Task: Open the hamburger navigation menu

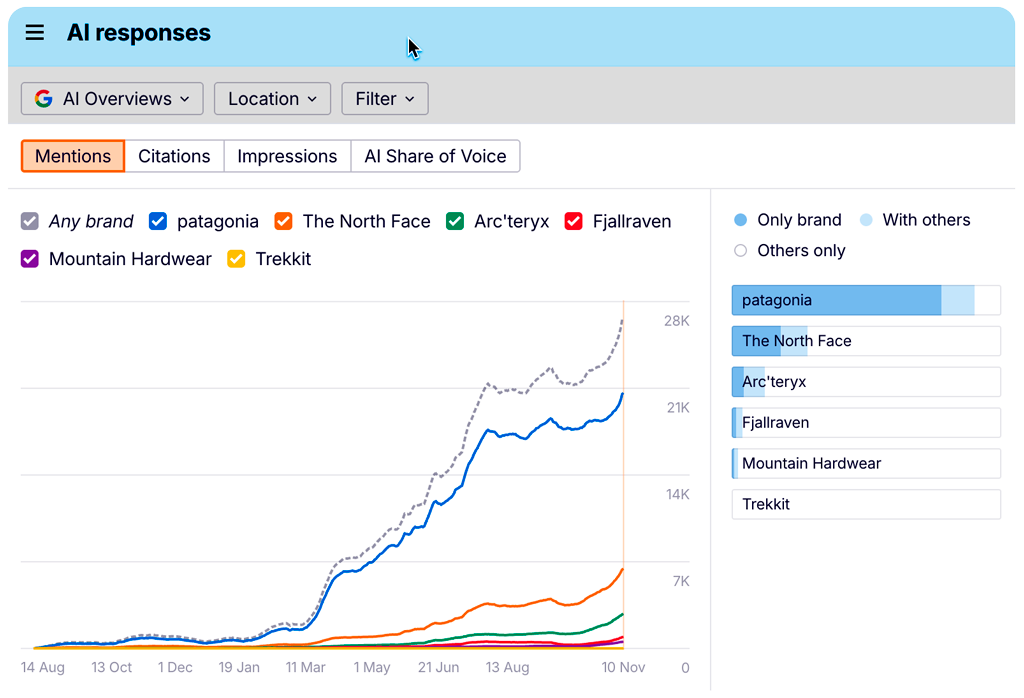Action: [x=34, y=32]
